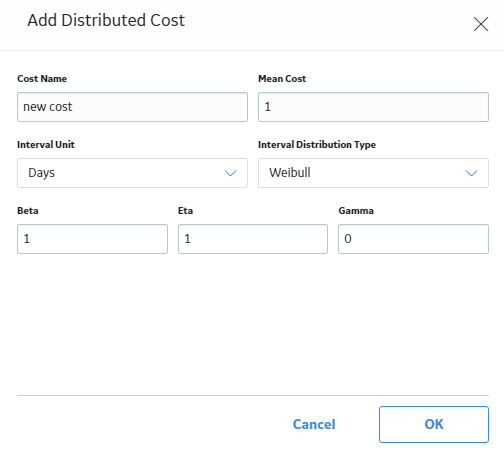
Task: Click the Mean Cost label
Action: (282, 79)
